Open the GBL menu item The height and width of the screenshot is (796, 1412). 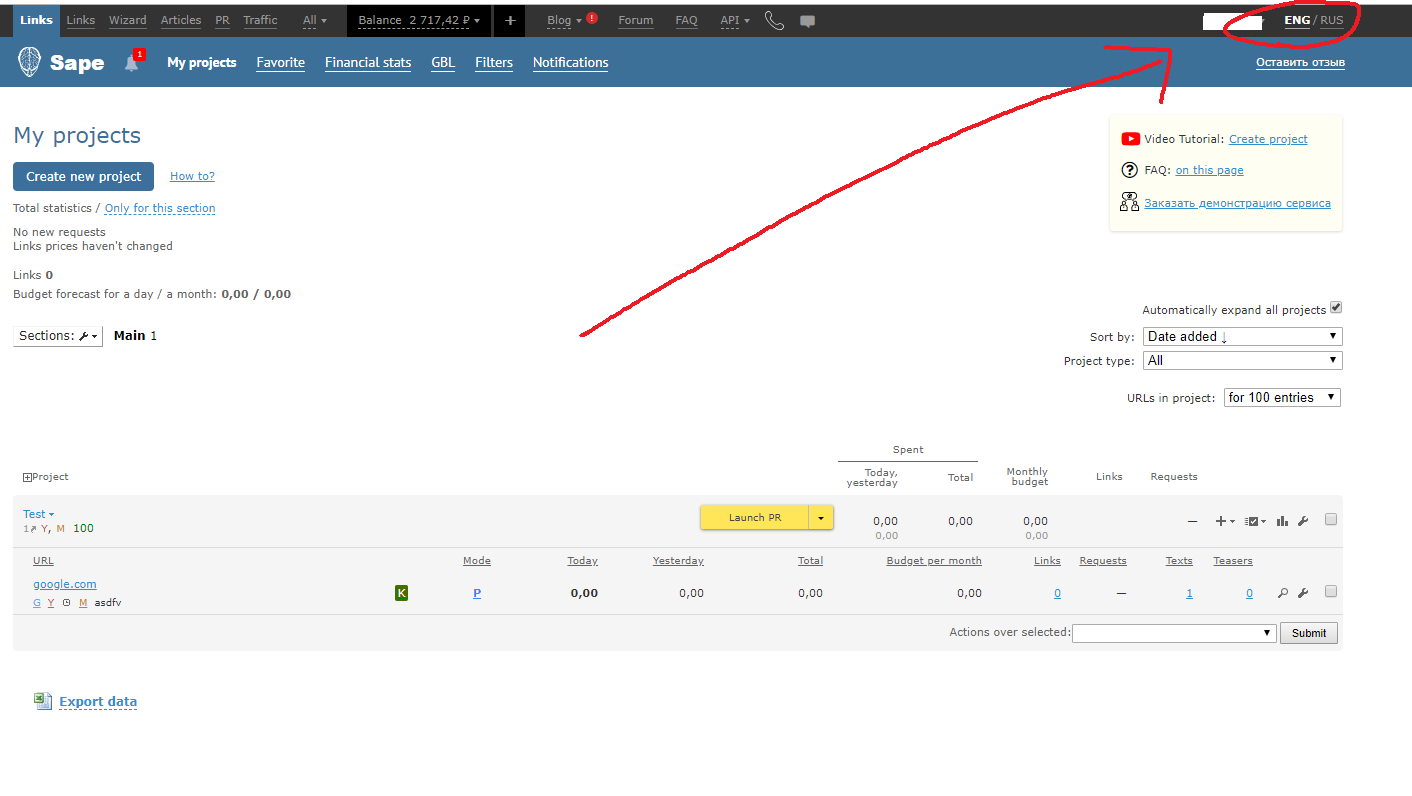443,62
